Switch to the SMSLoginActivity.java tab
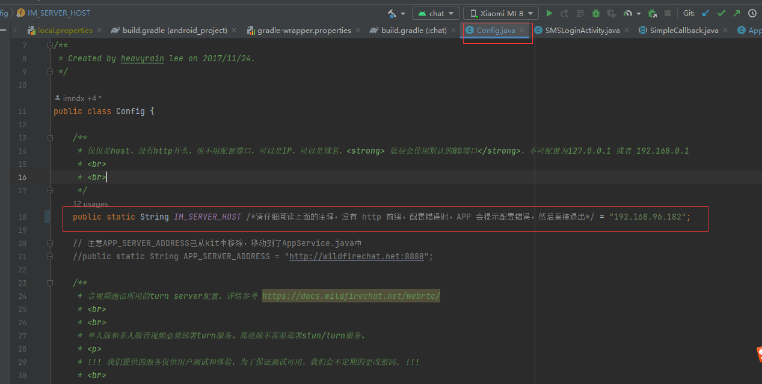This screenshot has height=384, width=762. pyautogui.click(x=582, y=30)
